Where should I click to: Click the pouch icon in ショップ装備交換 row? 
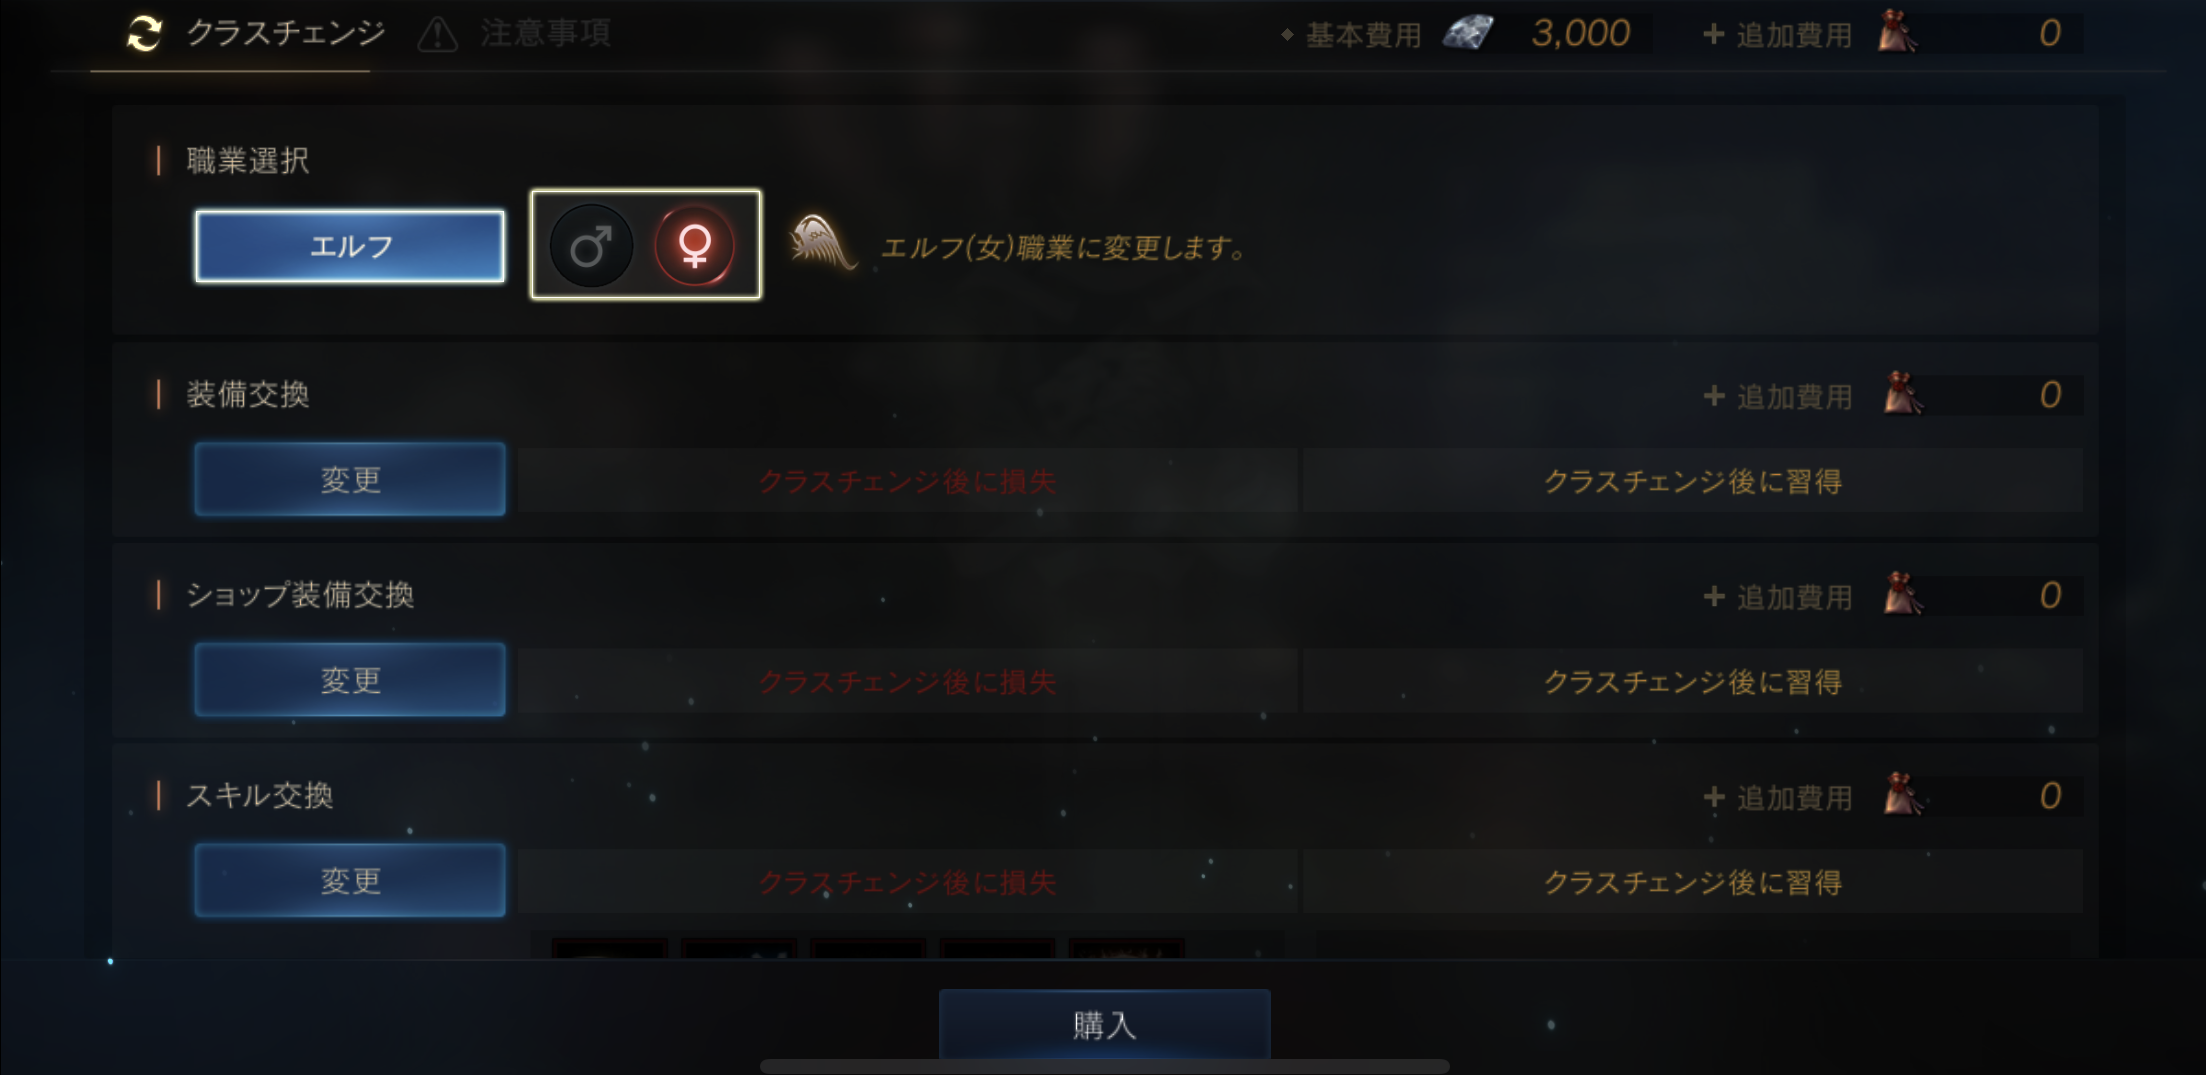(1903, 594)
